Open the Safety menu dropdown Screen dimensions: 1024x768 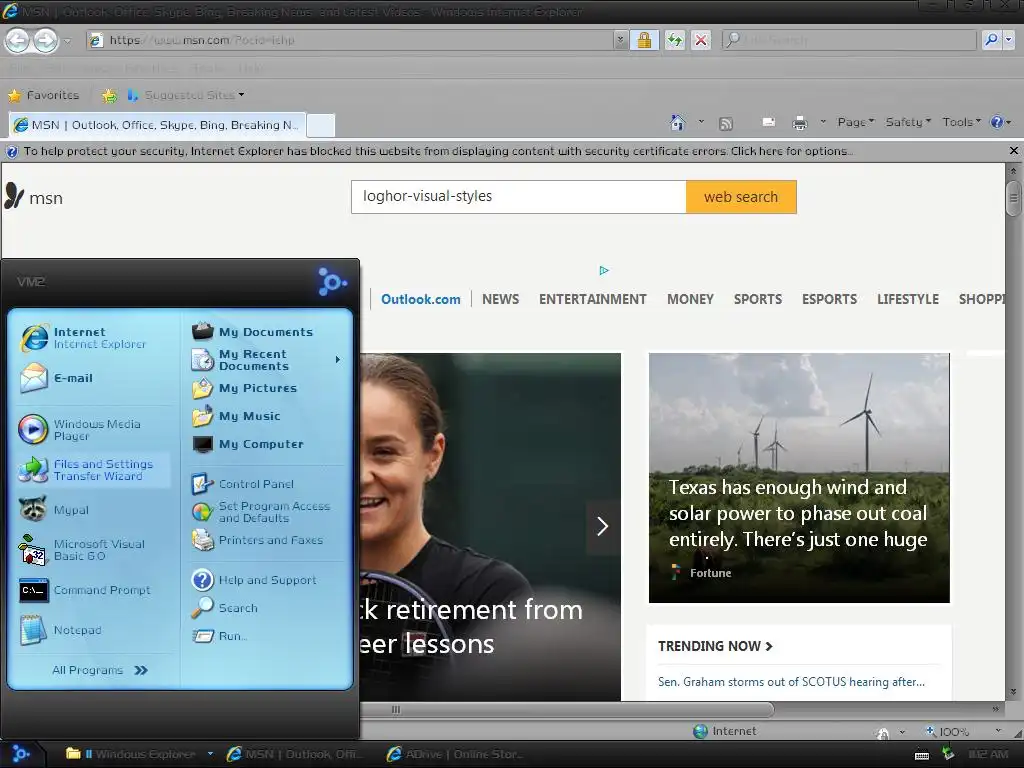tap(908, 122)
